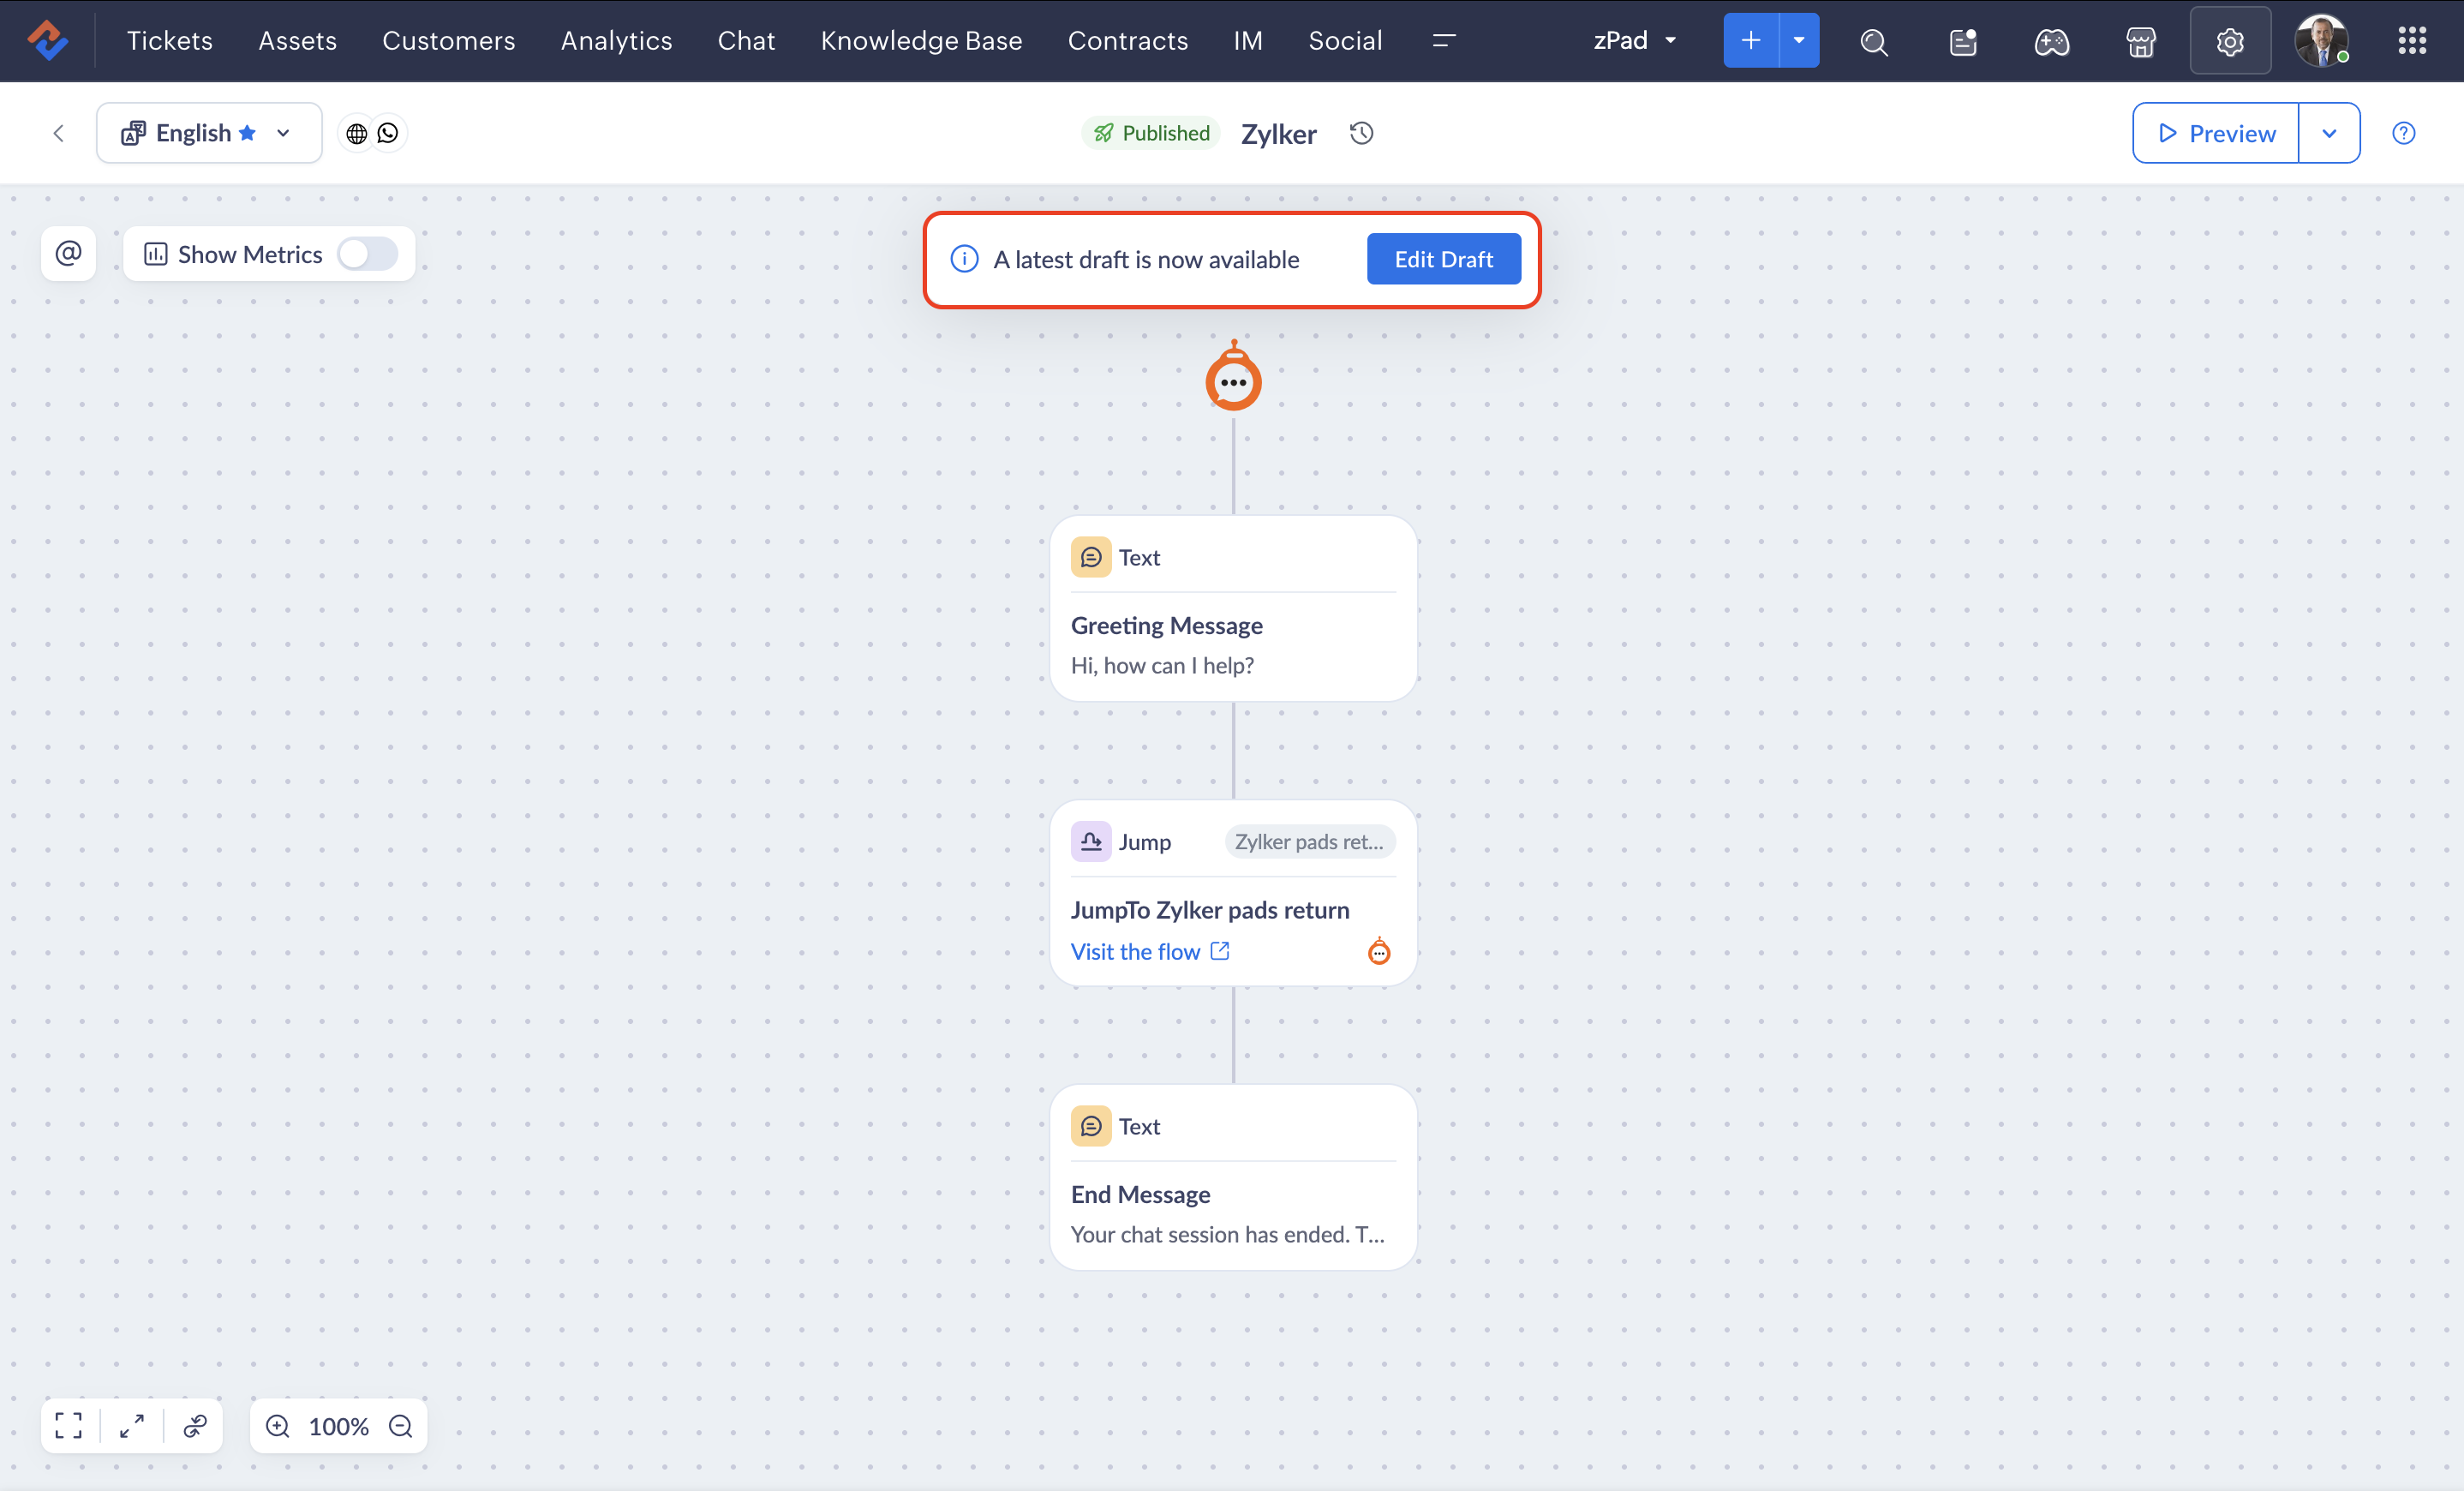Click the expand fullscreen arrows icon
This screenshot has height=1491, width=2464.
coord(132,1425)
